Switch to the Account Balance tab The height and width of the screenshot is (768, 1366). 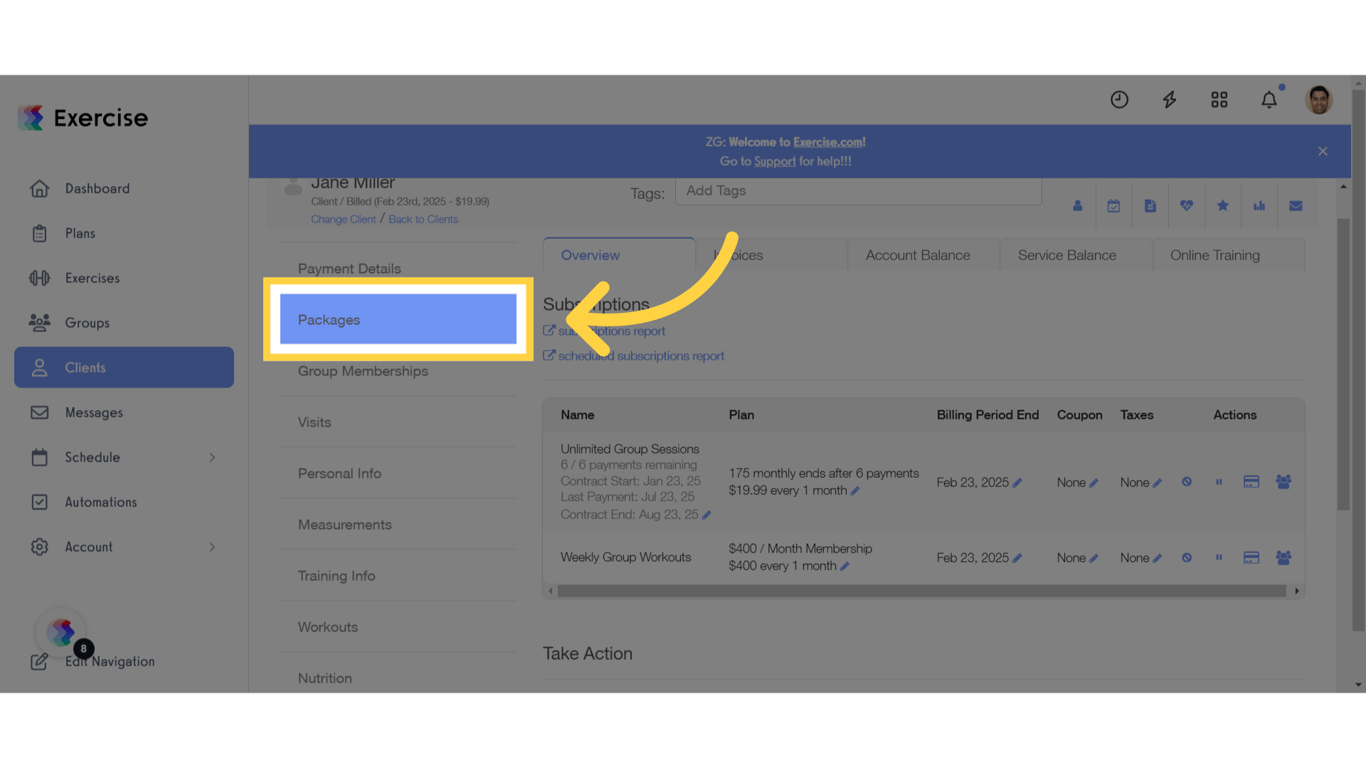(x=918, y=255)
